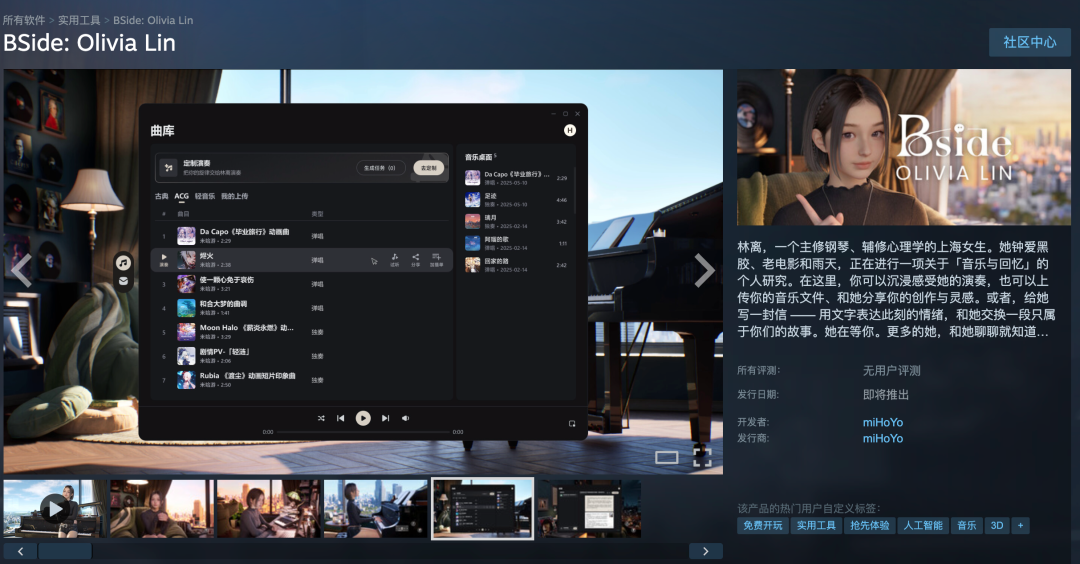The width and height of the screenshot is (1080, 564).
Task: Click the 回家的路 album cover in 音乐桌面
Action: click(x=472, y=265)
